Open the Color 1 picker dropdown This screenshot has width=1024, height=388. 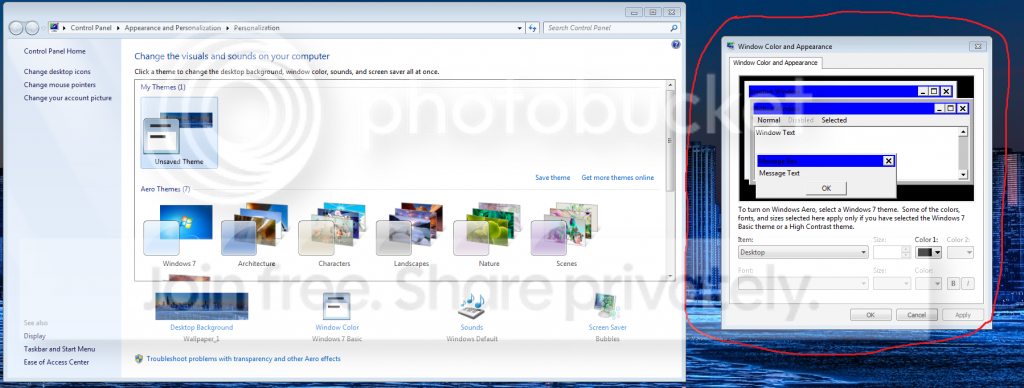927,252
